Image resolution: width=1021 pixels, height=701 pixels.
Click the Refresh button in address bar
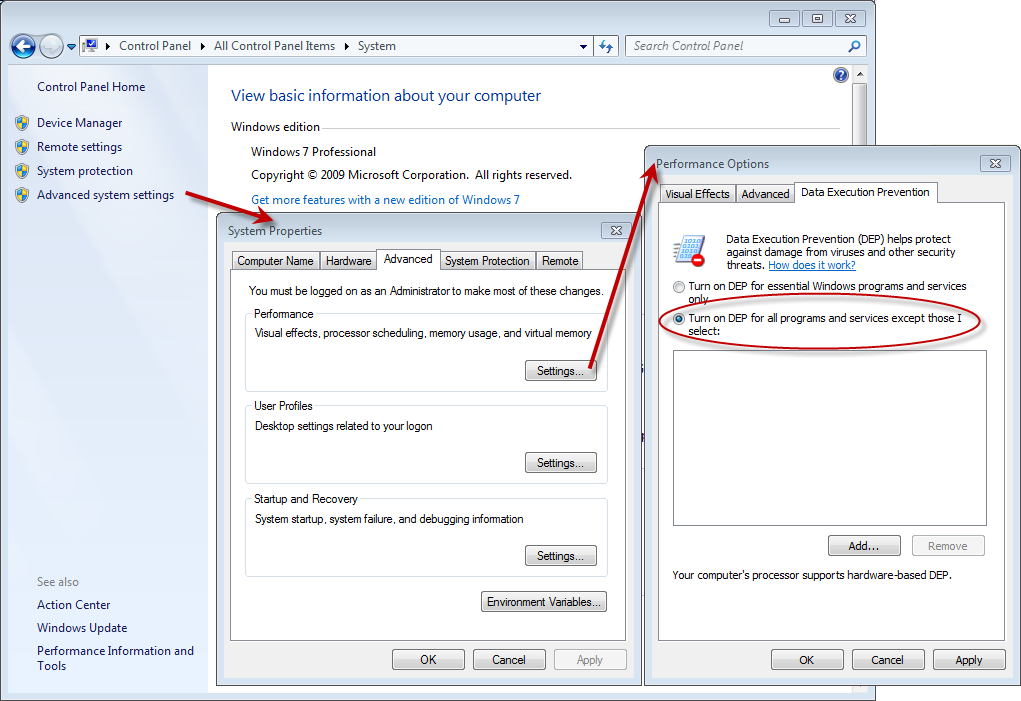point(606,46)
